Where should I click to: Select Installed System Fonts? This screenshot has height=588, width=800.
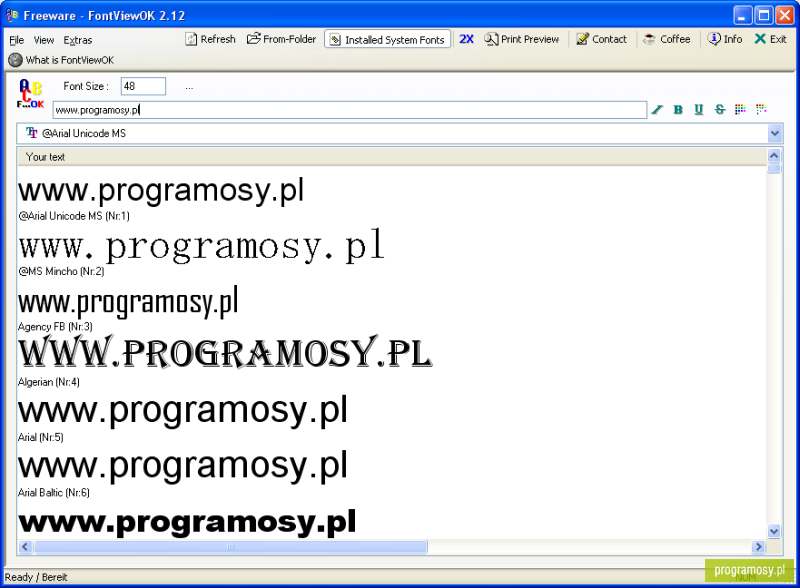coord(387,39)
